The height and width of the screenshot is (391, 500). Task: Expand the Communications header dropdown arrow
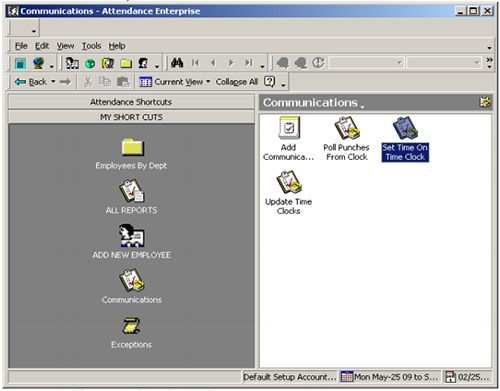pyautogui.click(x=362, y=107)
